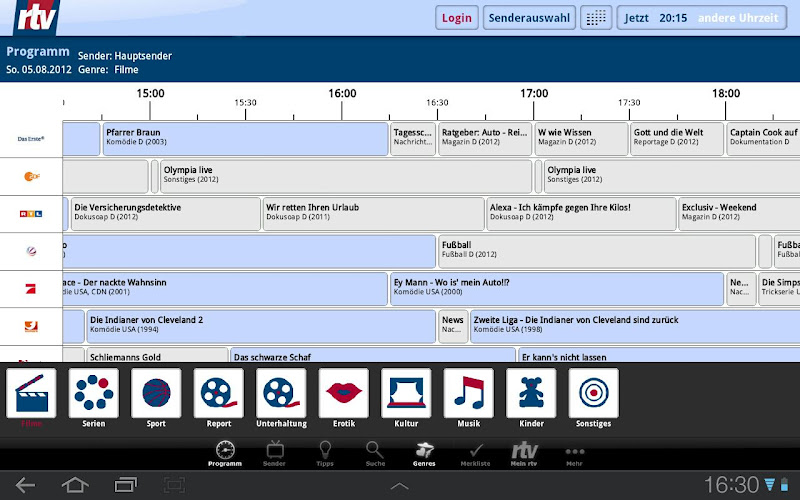Open the Tipps tab
The height and width of the screenshot is (500, 800).
[325, 454]
